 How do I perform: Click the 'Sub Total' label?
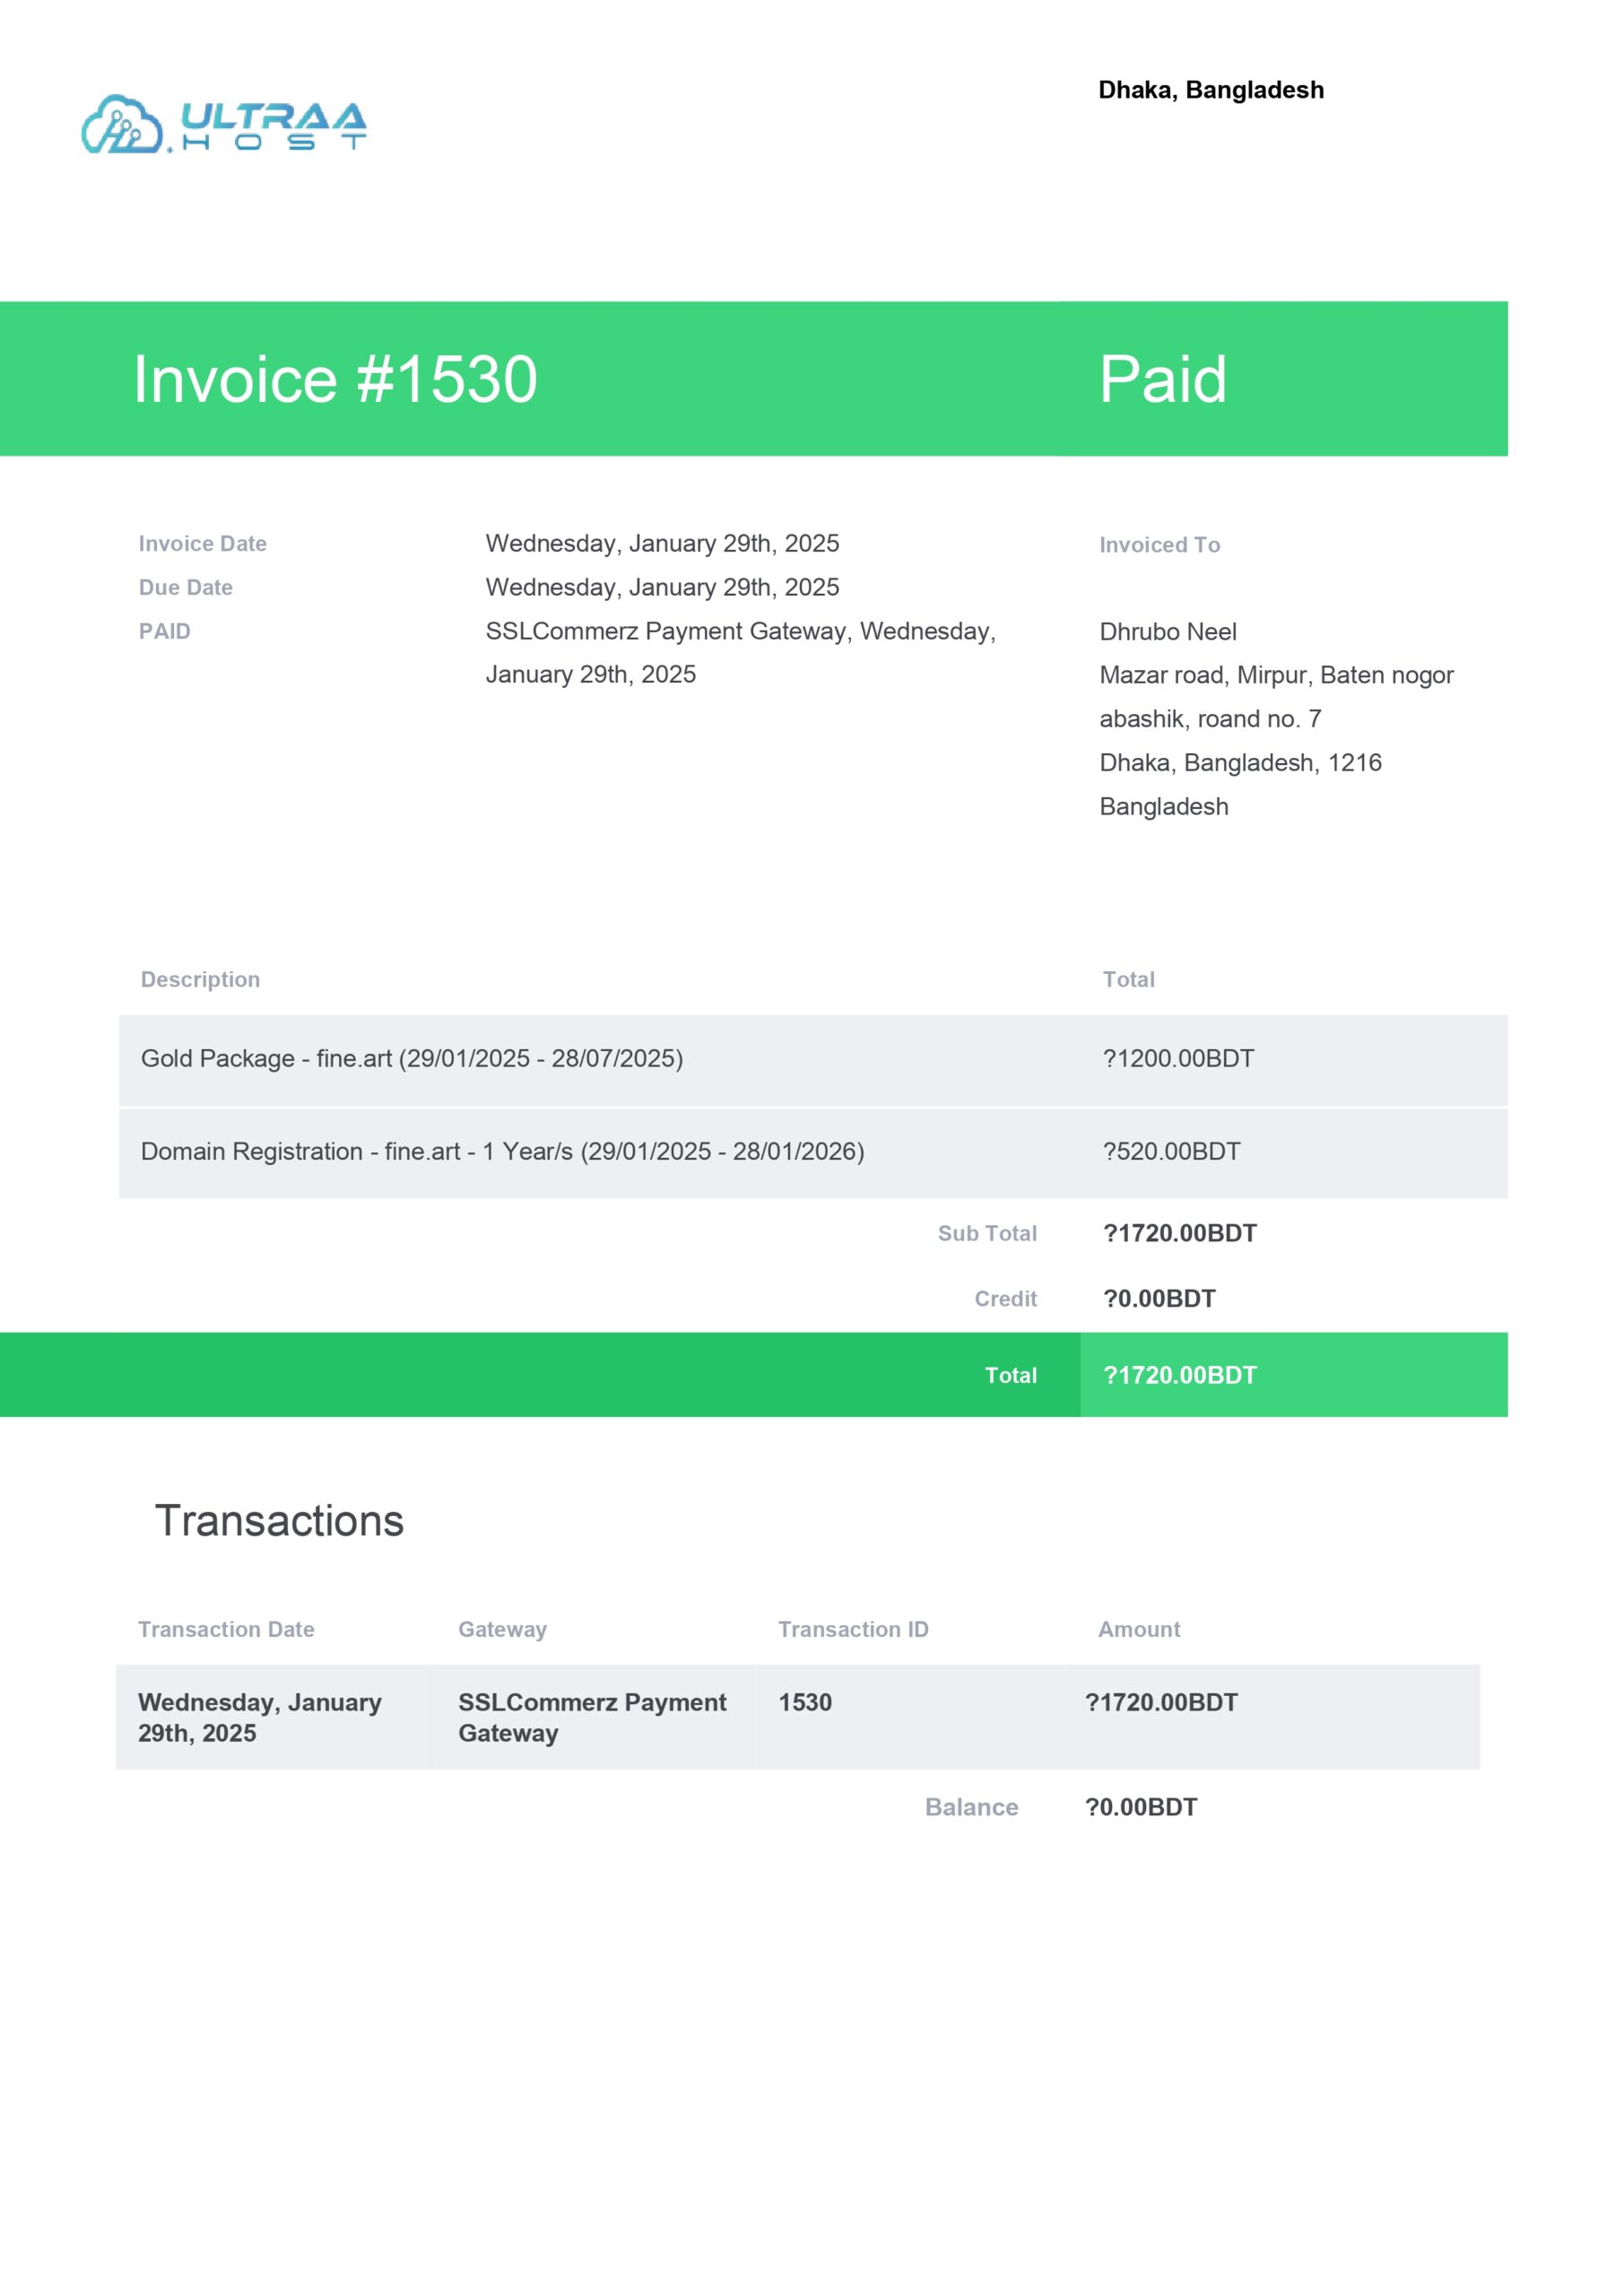(x=987, y=1234)
